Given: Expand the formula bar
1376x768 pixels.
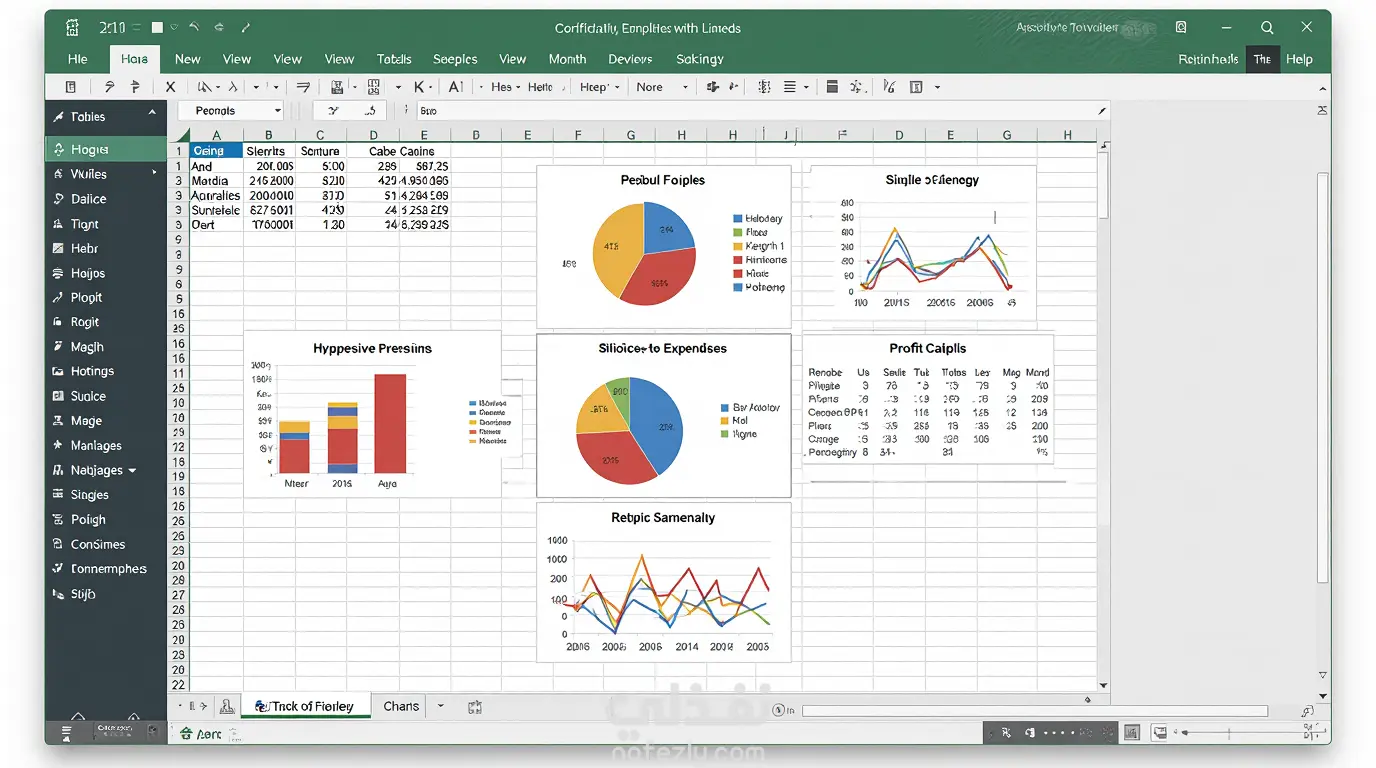Looking at the screenshot, I should pos(1103,111).
